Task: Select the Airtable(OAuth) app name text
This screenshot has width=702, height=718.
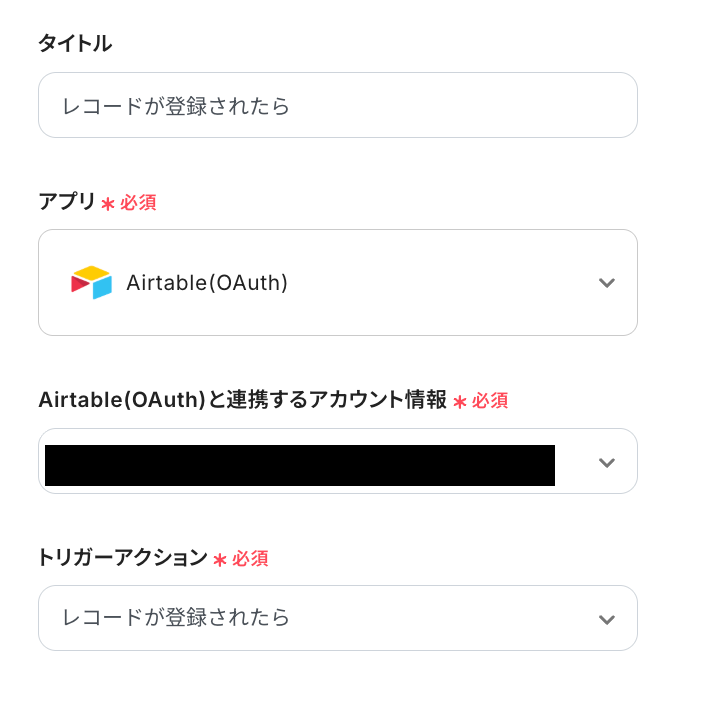Action: pyautogui.click(x=207, y=283)
